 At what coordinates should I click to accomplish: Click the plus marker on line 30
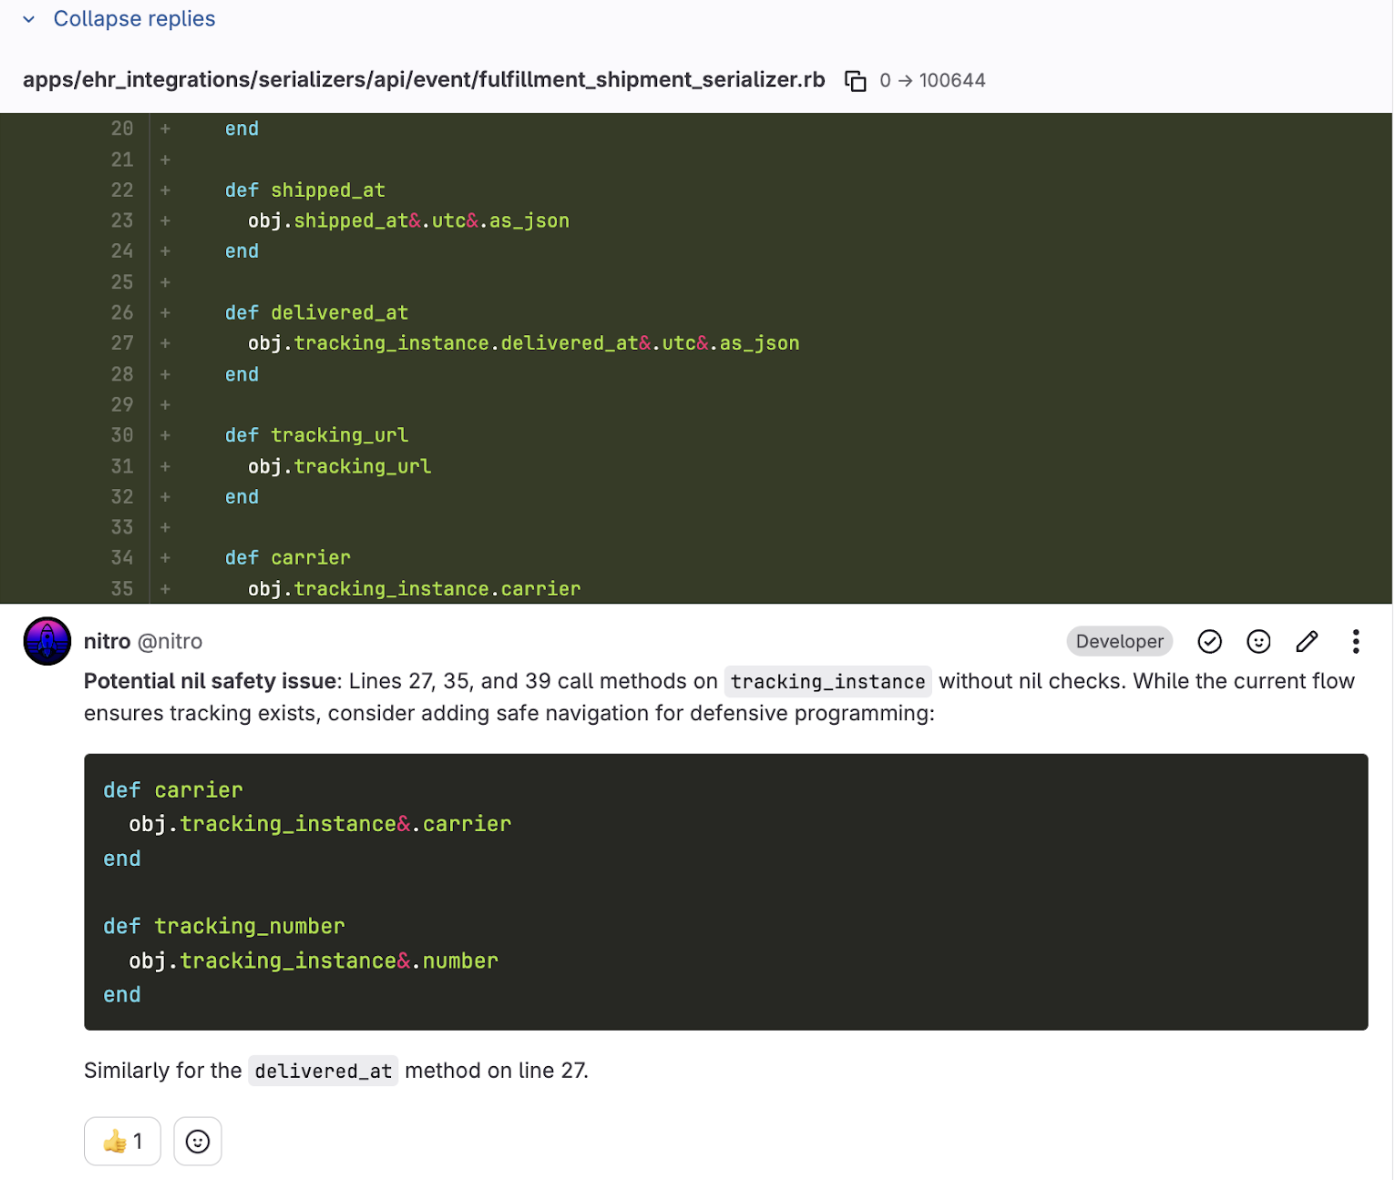[165, 435]
